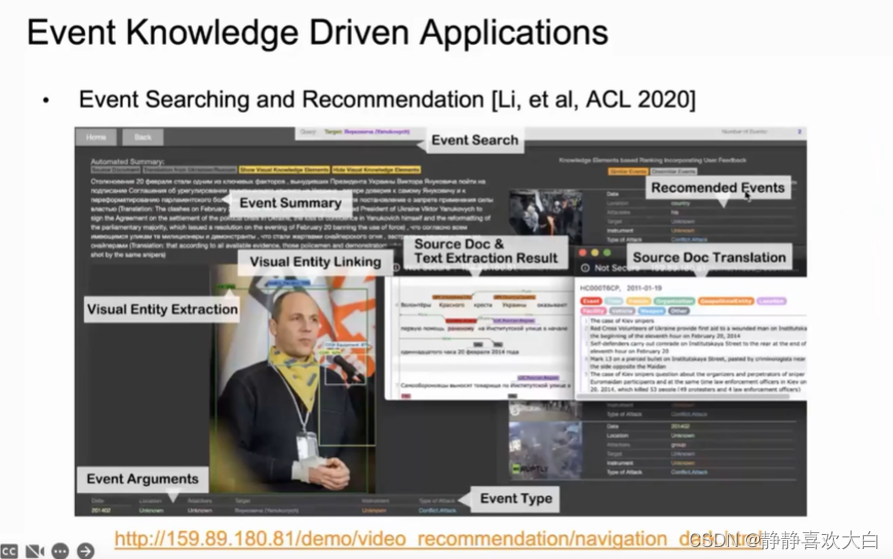Click the "Event Arguments" callout label
893x559 pixels.
pyautogui.click(x=142, y=479)
